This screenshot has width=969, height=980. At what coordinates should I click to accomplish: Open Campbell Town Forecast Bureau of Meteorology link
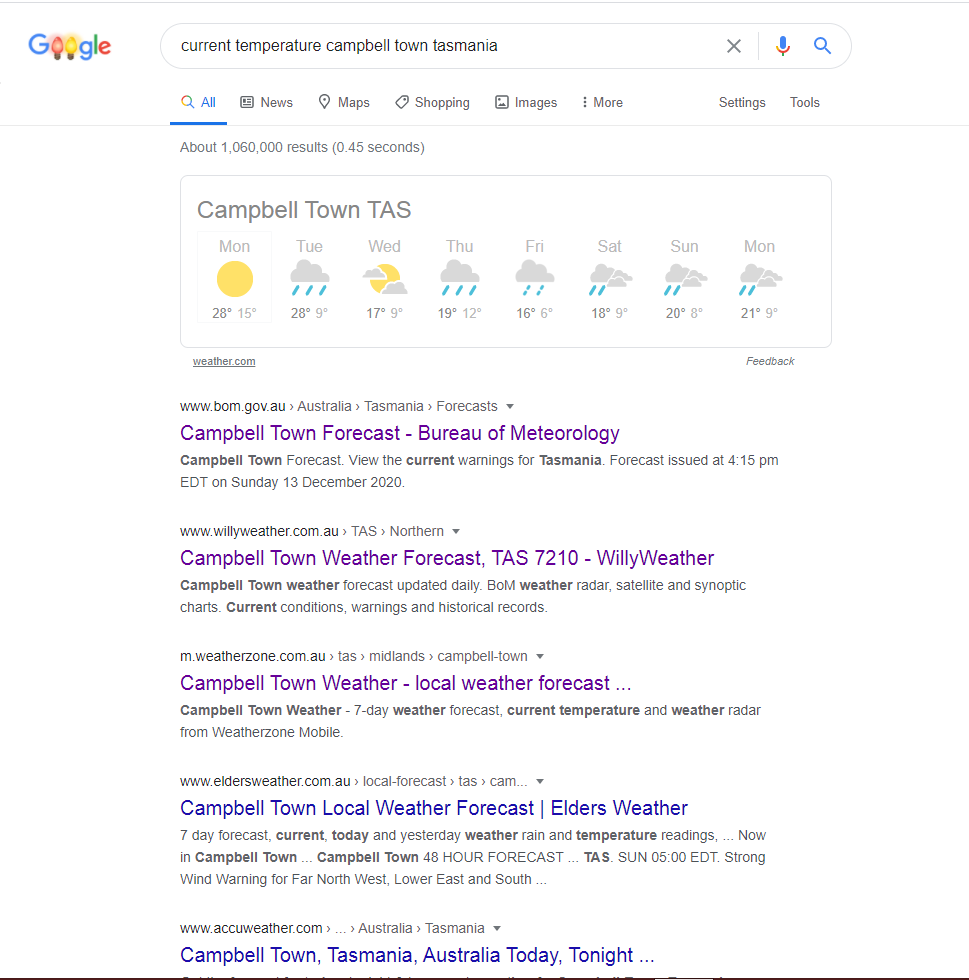[400, 433]
